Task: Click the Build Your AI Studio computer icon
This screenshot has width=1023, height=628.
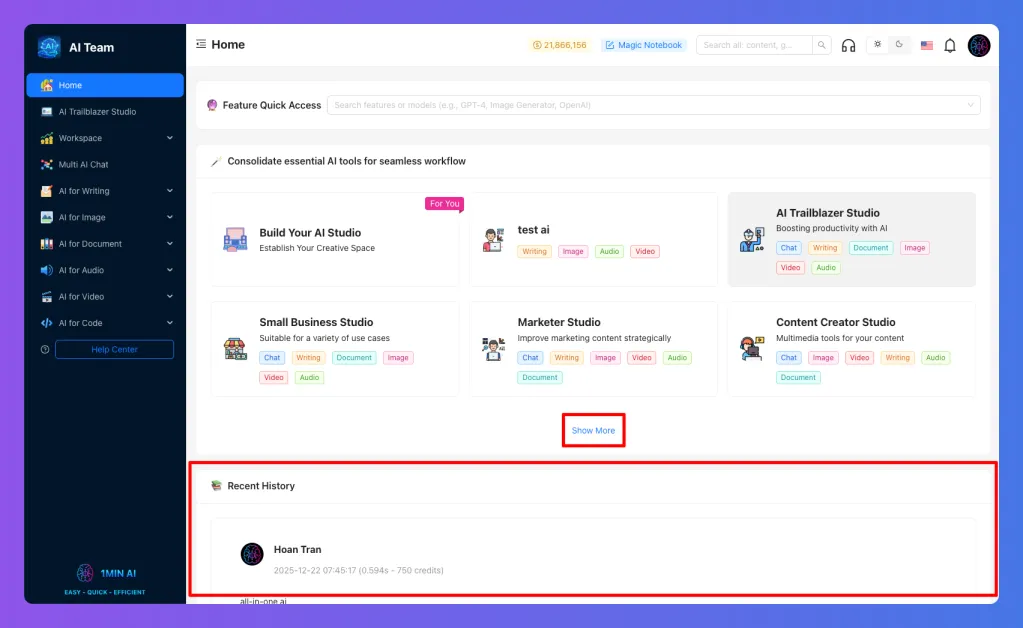Action: click(x=235, y=239)
